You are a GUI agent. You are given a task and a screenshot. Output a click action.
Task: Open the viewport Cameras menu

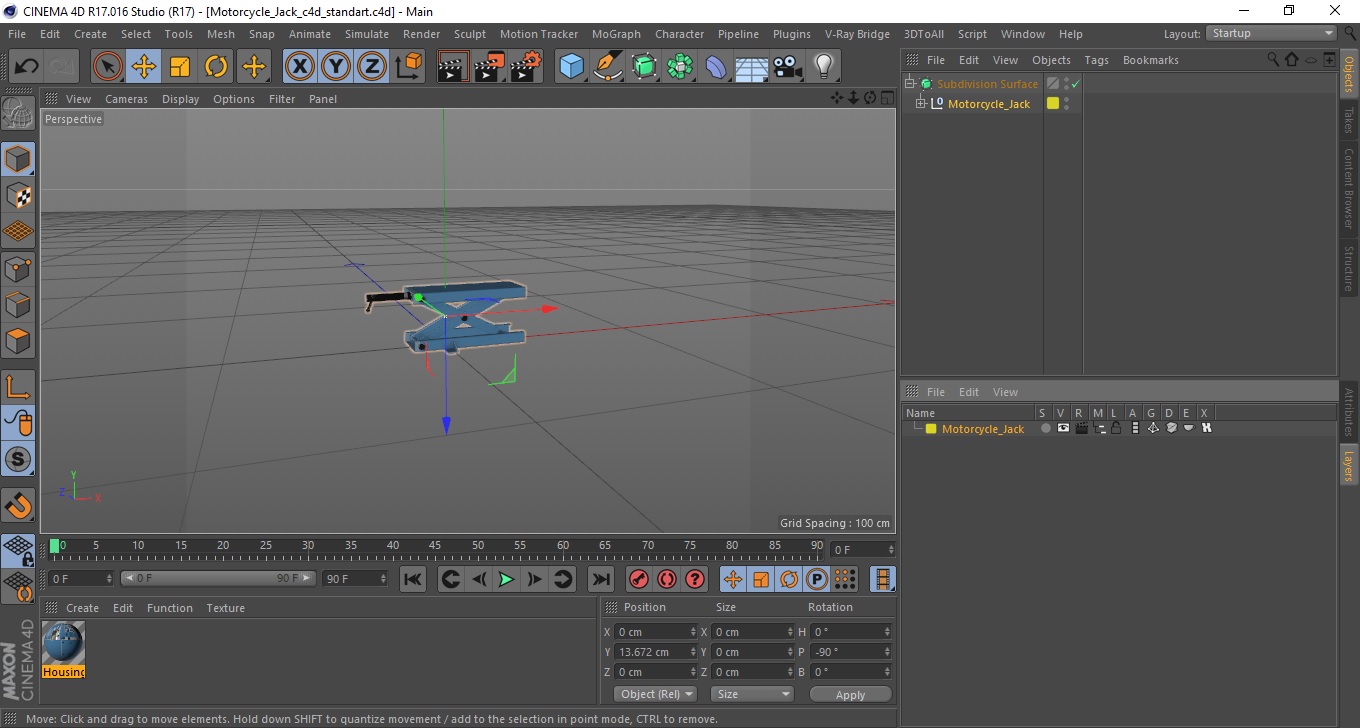(x=126, y=99)
